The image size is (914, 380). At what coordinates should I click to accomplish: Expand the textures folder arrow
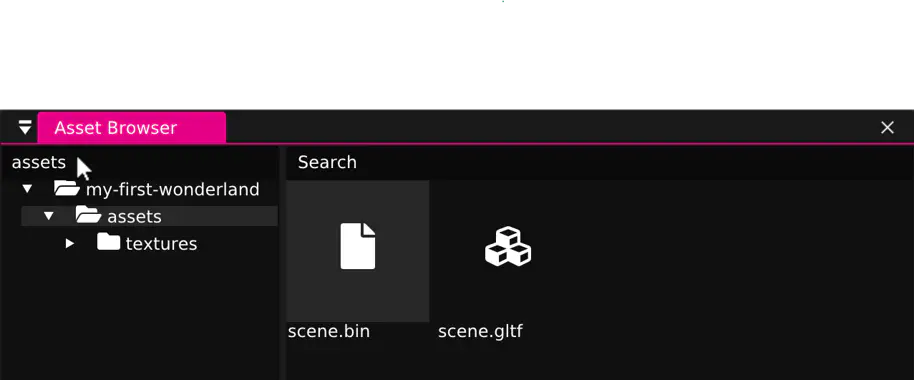[x=70, y=243]
